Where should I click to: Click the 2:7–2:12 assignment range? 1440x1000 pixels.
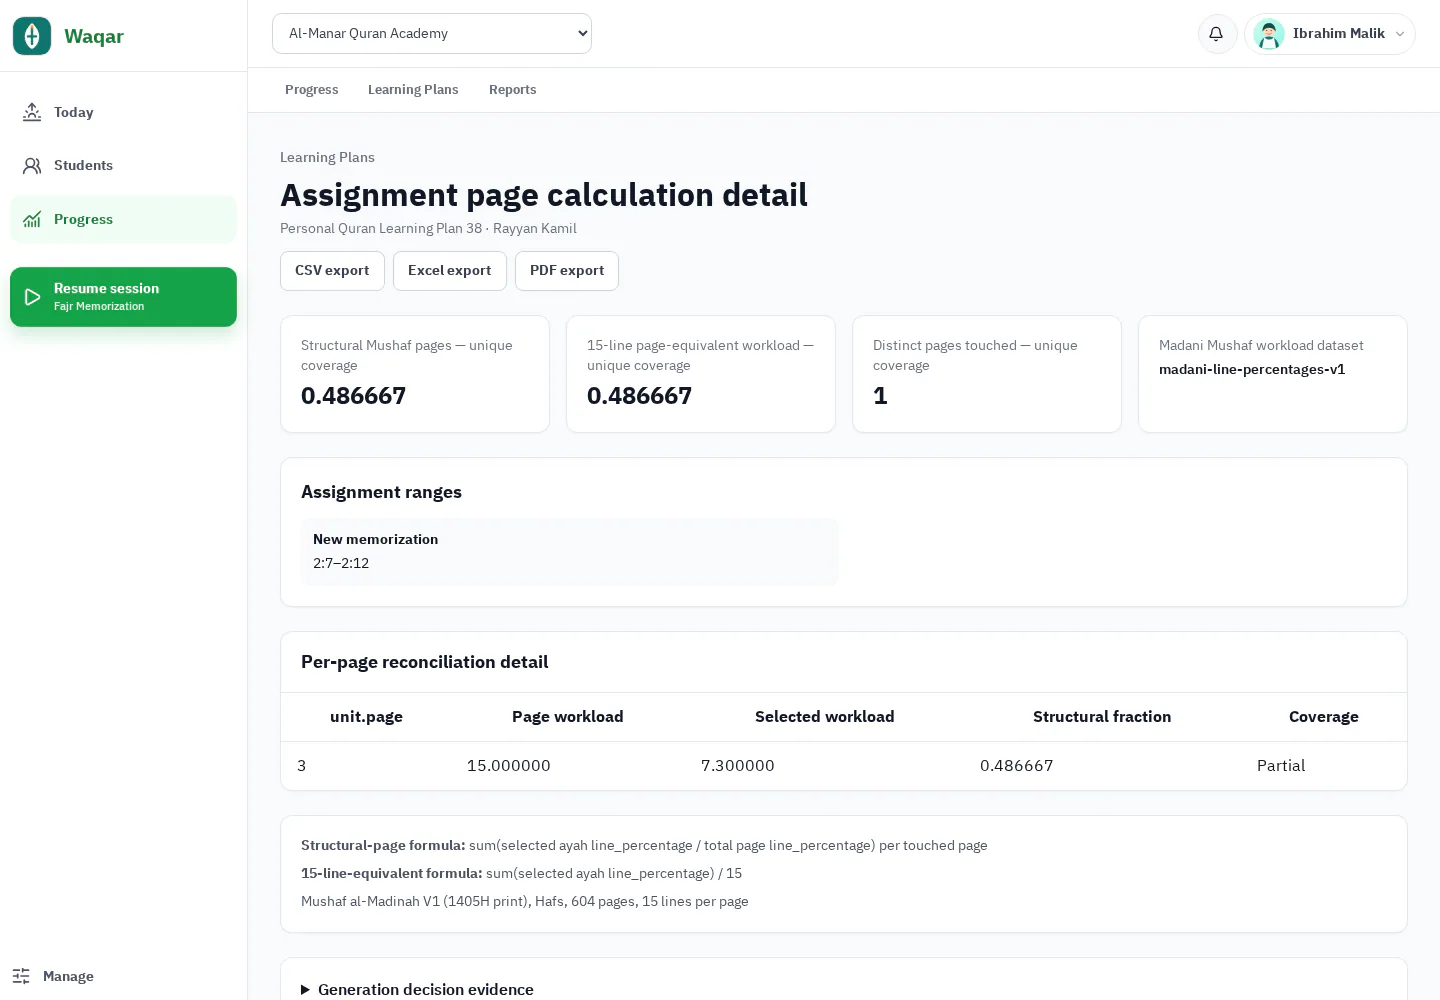[x=341, y=563]
